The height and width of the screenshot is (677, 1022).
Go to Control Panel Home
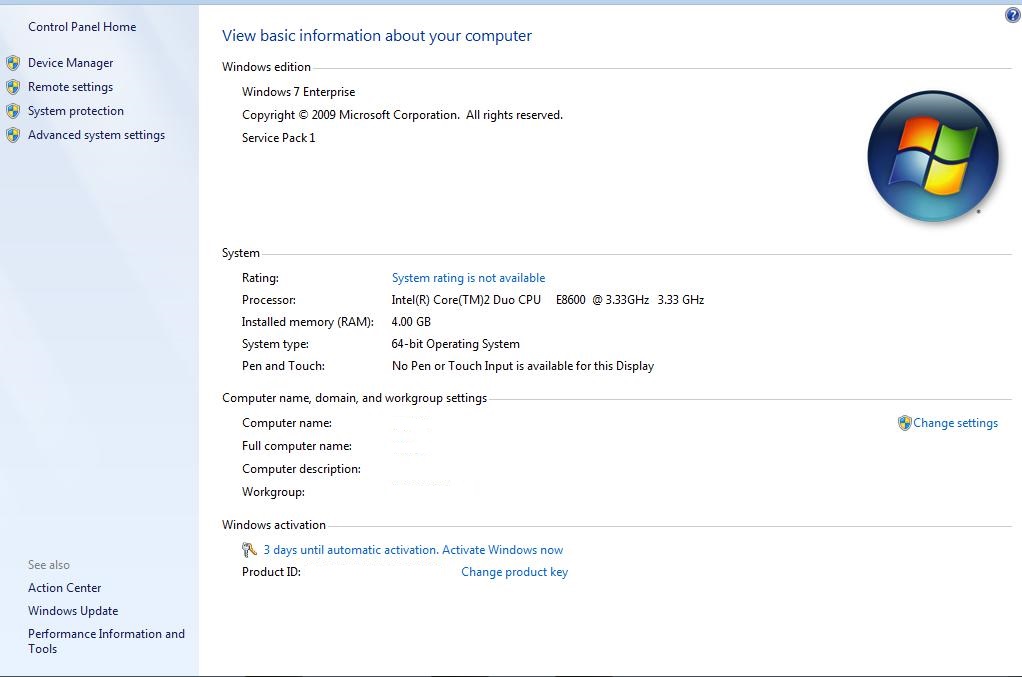pyautogui.click(x=82, y=27)
